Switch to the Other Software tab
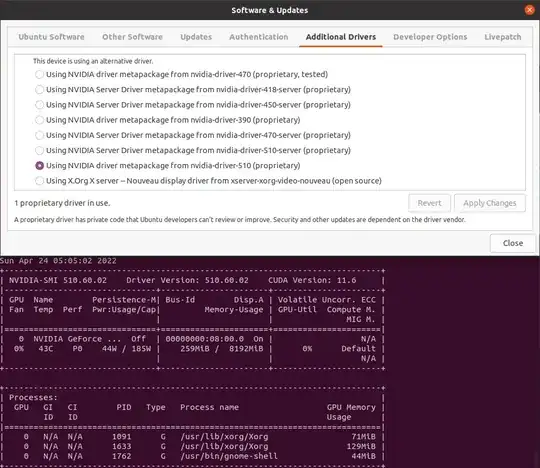This screenshot has height=468, width=540. pos(132,37)
